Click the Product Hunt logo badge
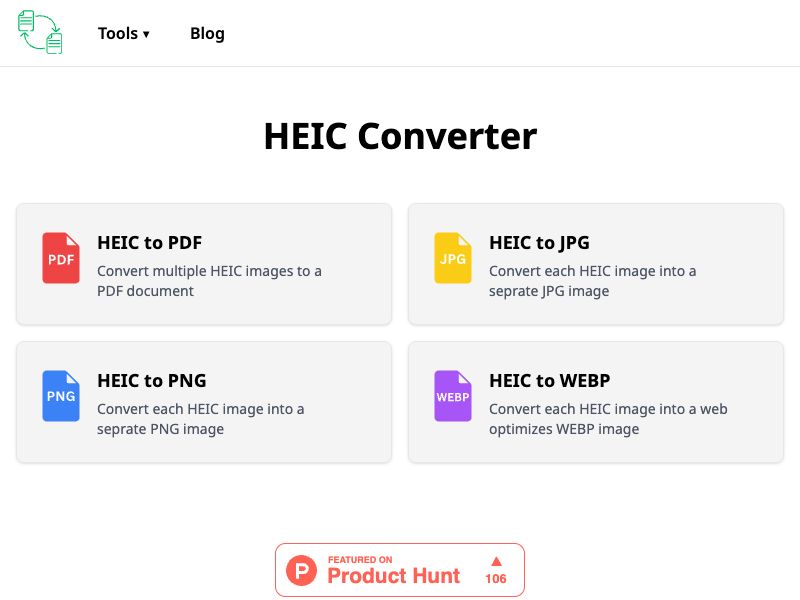Image resolution: width=800 pixels, height=600 pixels. [x=302, y=570]
